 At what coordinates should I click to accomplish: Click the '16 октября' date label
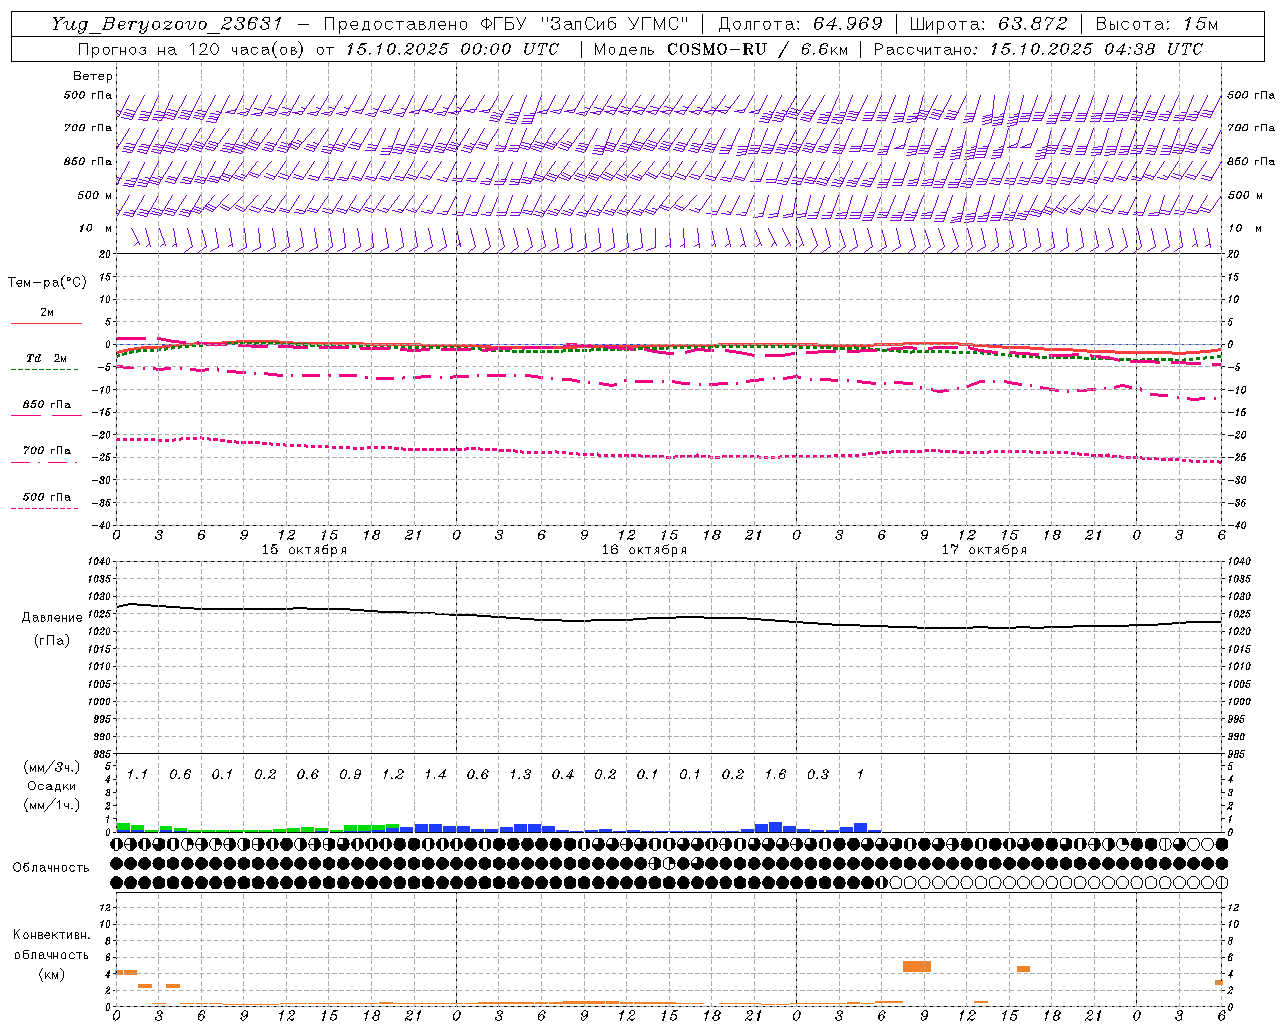644,550
